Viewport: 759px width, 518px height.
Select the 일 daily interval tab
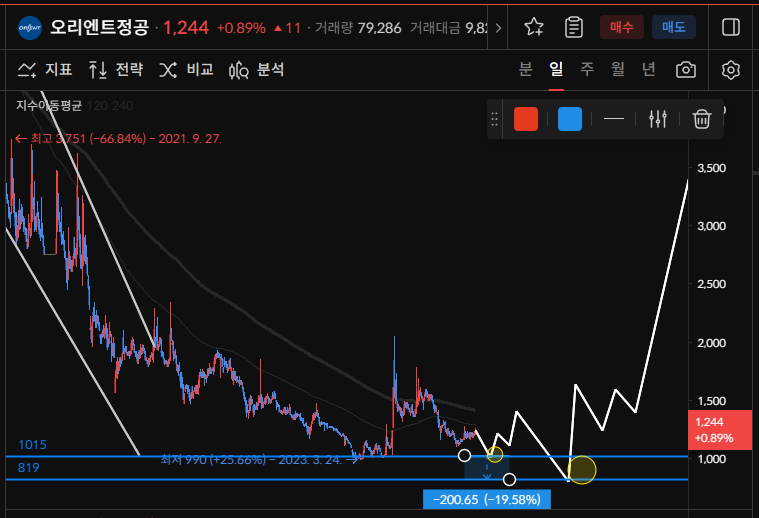click(x=556, y=69)
